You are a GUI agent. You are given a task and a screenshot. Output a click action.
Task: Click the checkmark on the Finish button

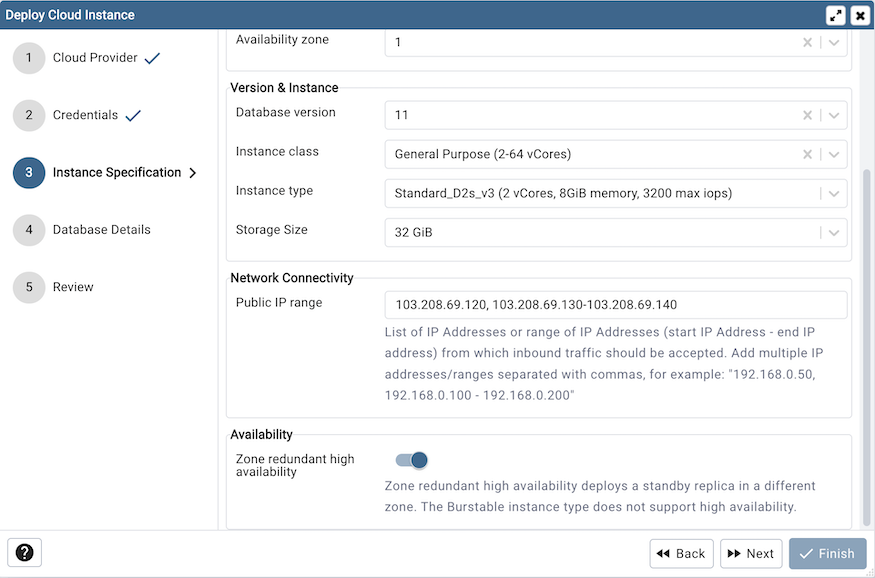coord(807,553)
